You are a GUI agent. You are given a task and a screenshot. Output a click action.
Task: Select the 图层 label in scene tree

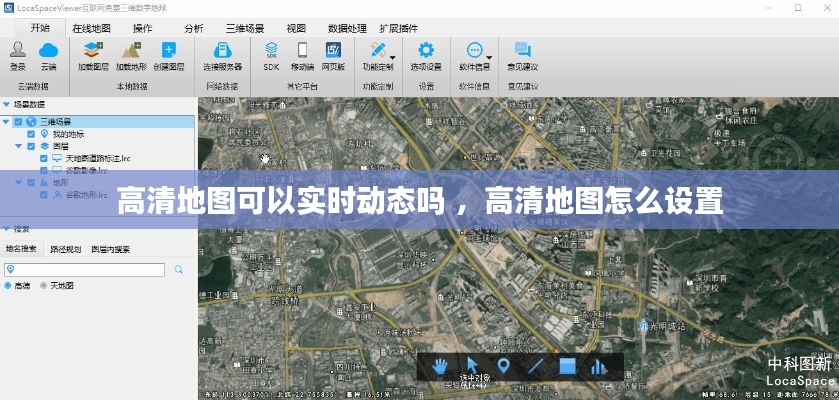click(x=60, y=146)
